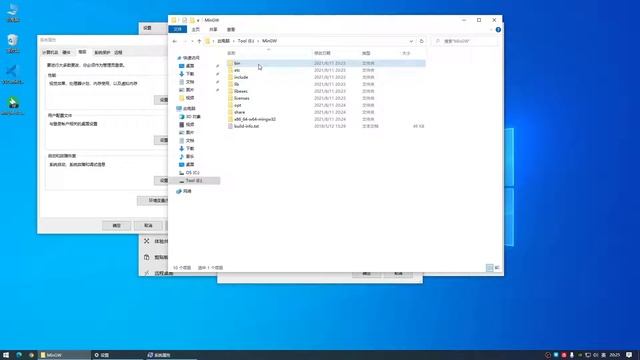Viewport: 640px width, 360px height.
Task: Select the build-info.txt file
Action: pyautogui.click(x=326, y=126)
